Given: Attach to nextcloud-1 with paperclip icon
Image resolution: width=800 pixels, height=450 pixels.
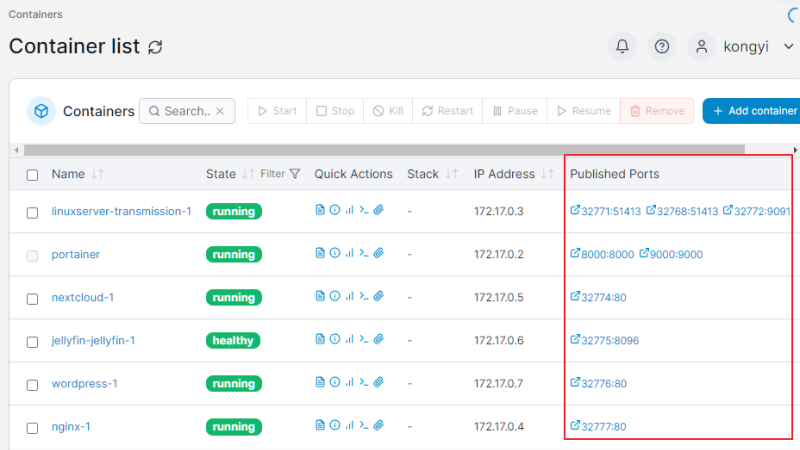Looking at the screenshot, I should coord(379,296).
